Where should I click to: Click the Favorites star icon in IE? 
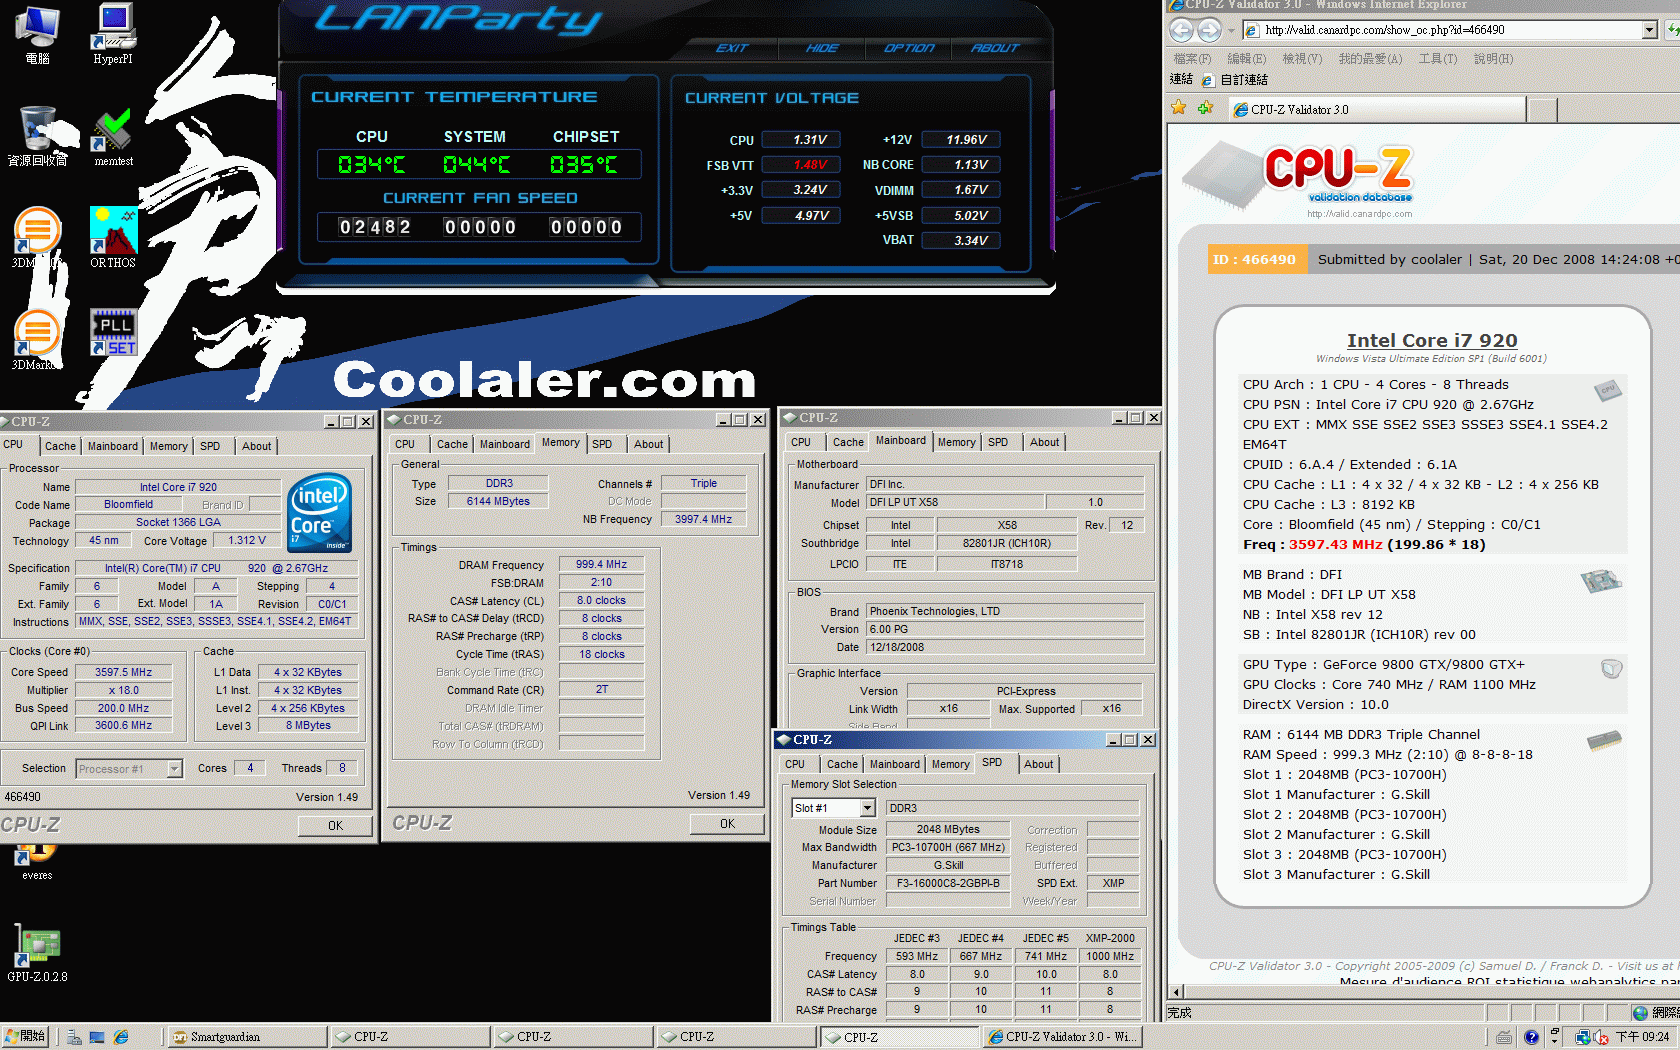click(x=1179, y=108)
